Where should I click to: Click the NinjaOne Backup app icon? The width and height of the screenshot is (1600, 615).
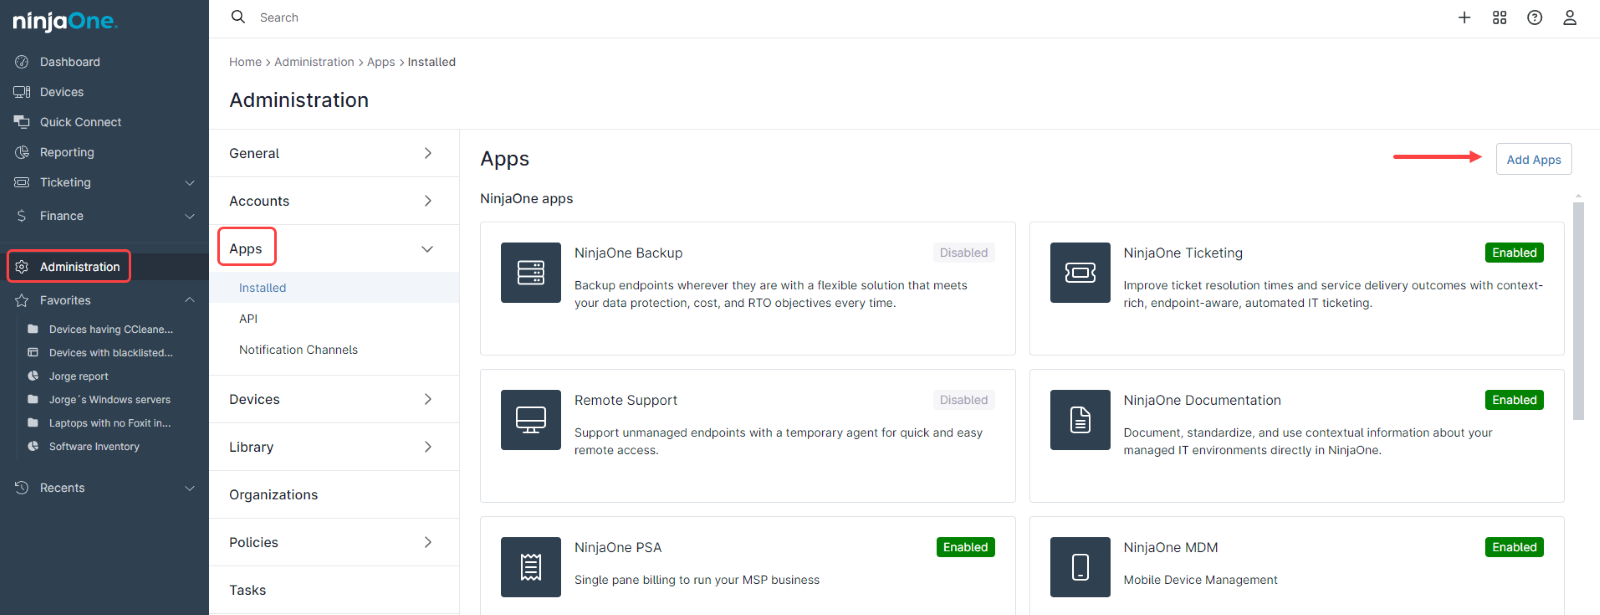(x=530, y=272)
